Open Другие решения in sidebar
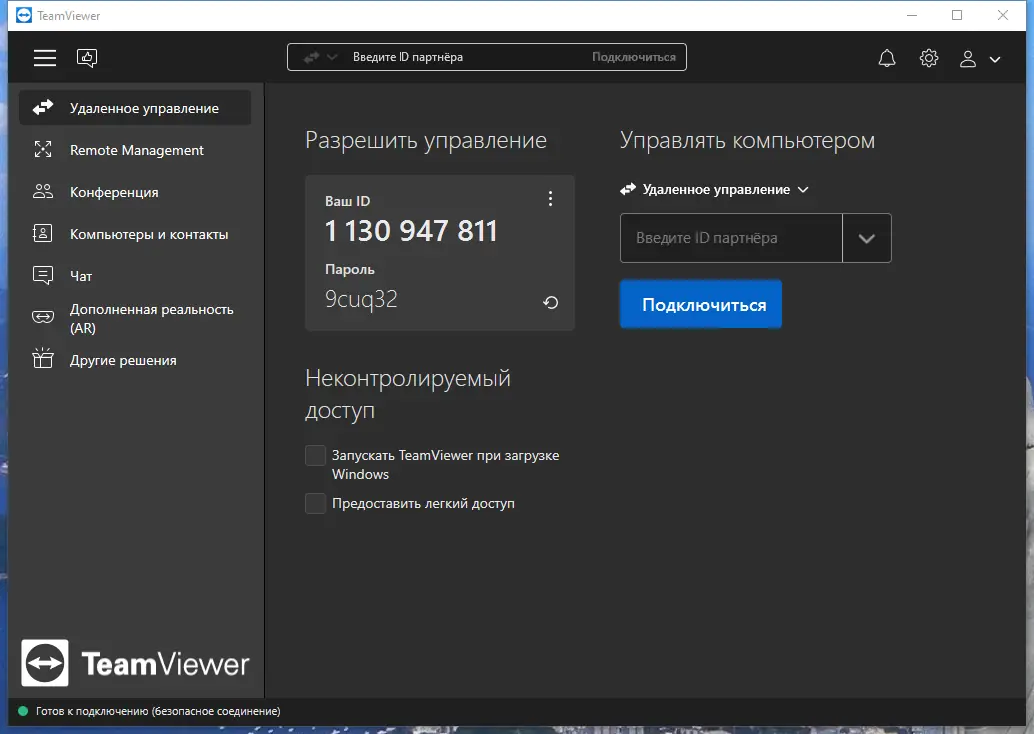The image size is (1034, 734). point(124,359)
